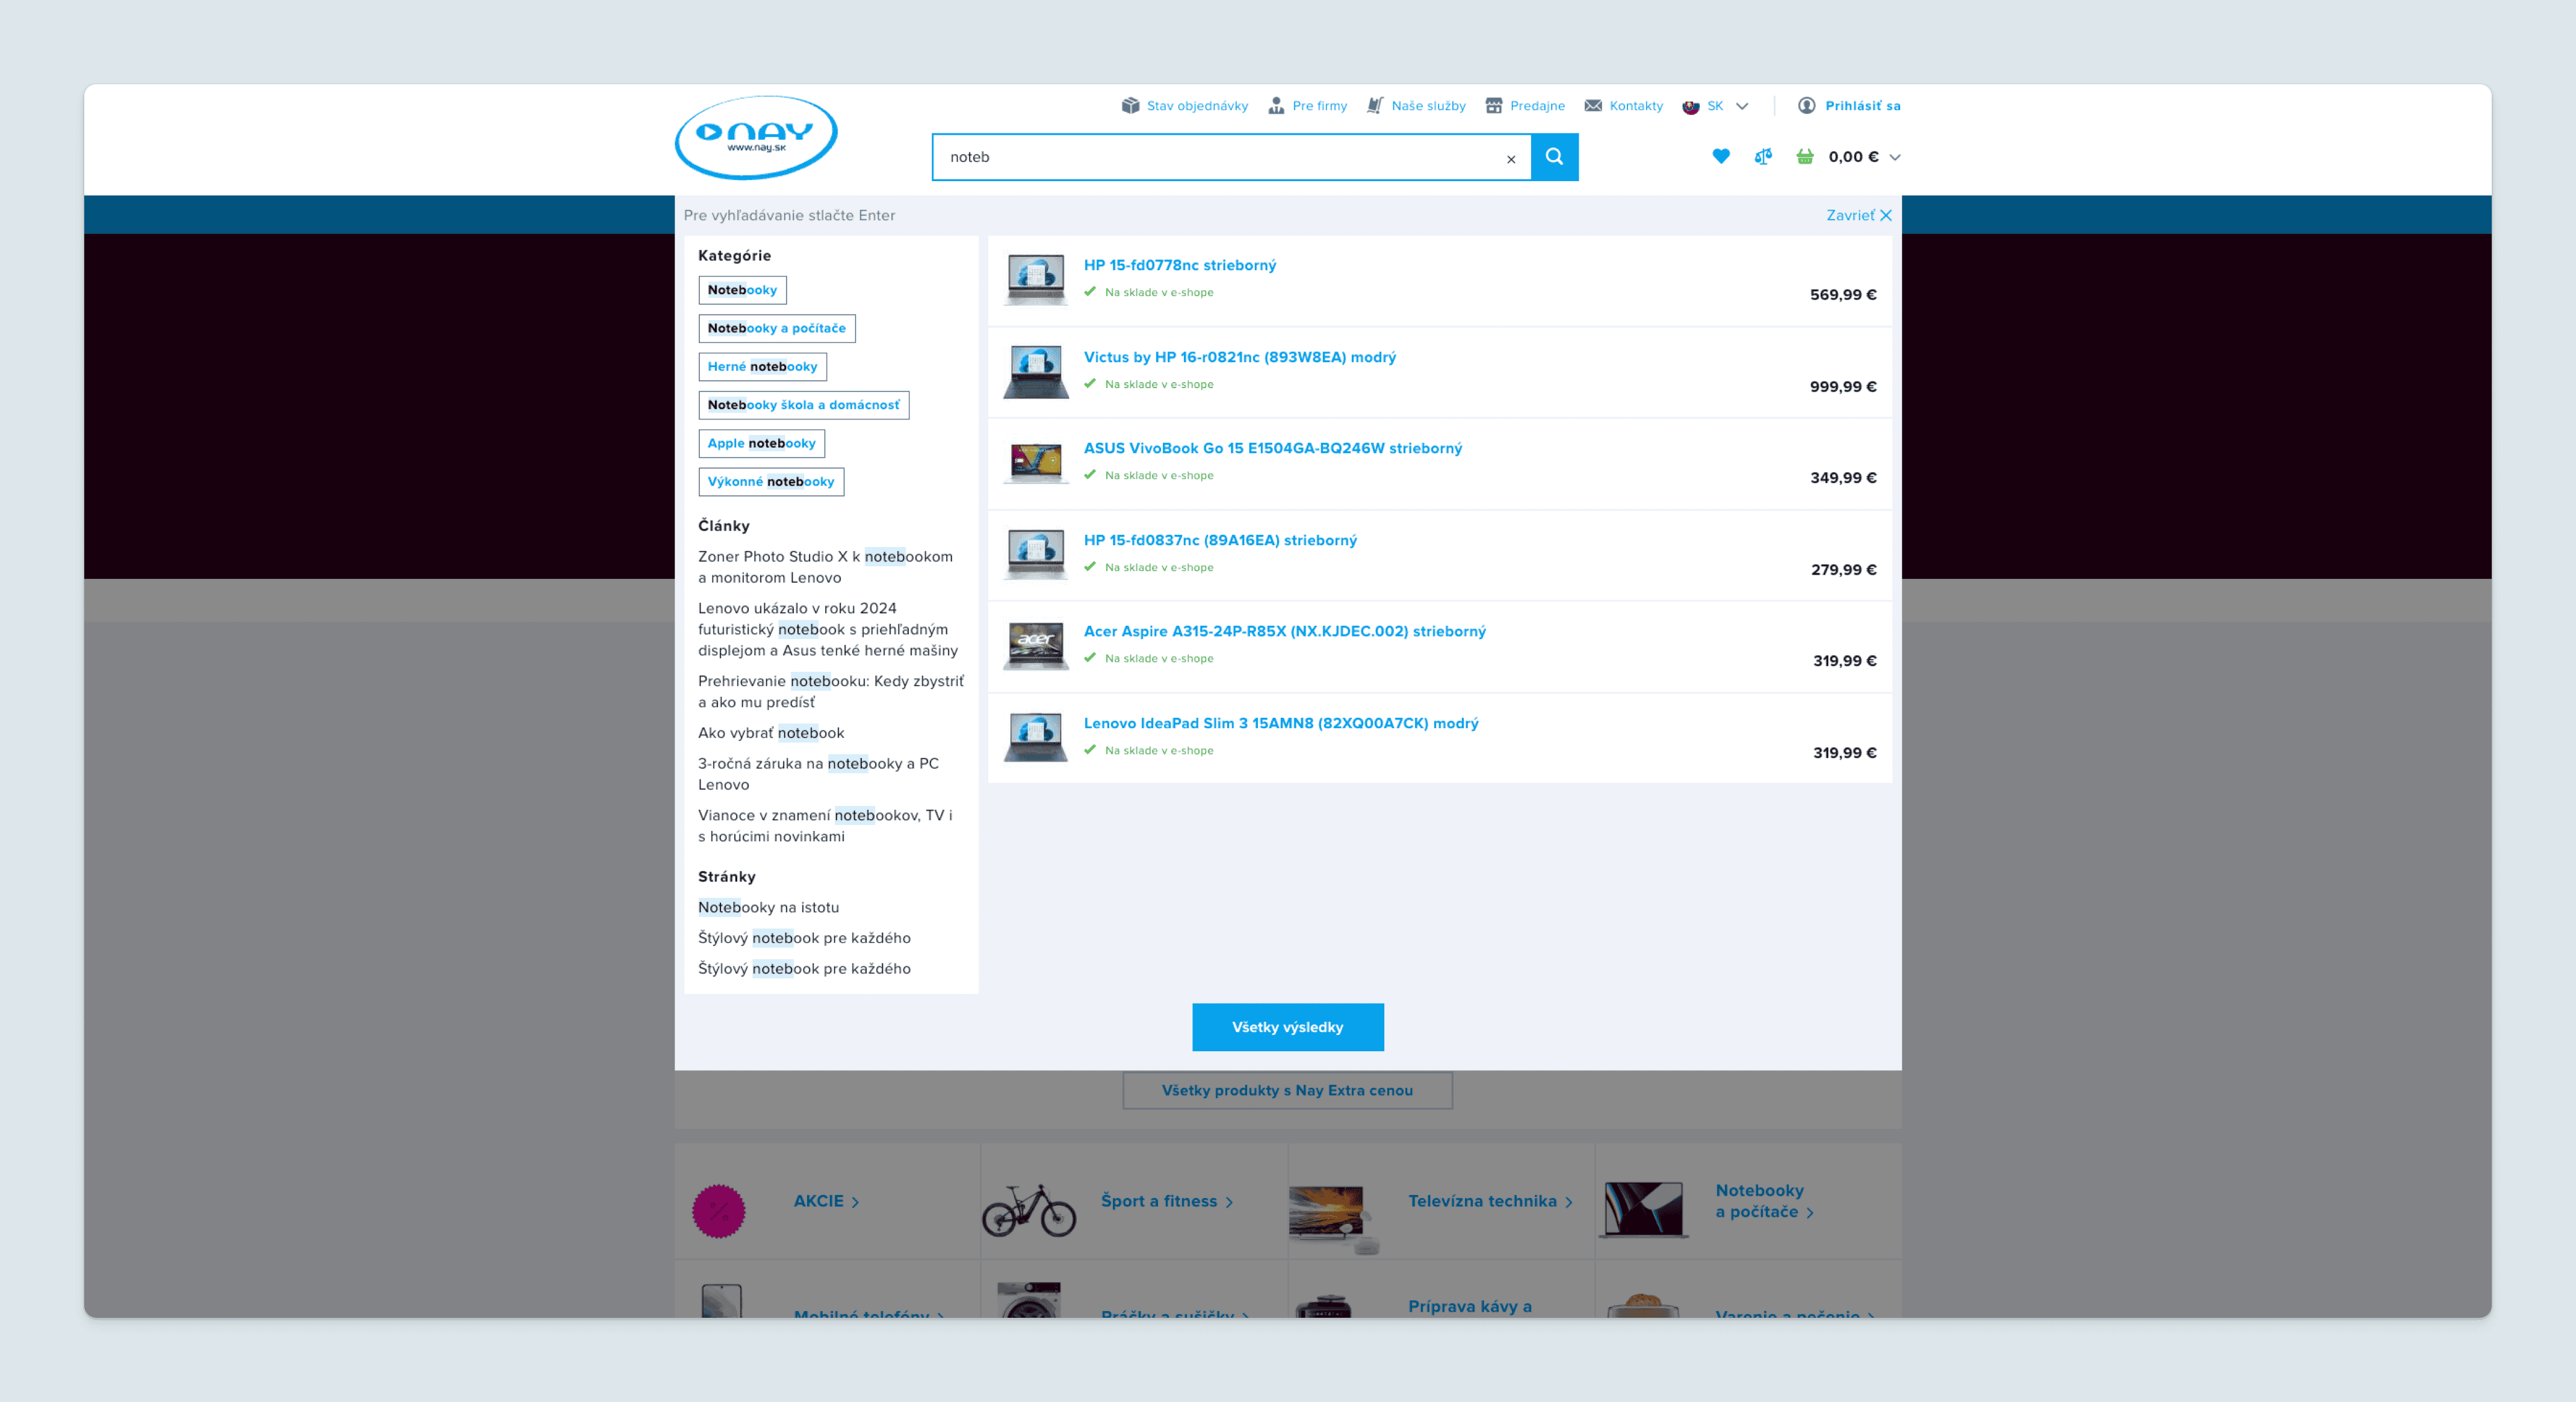Open the HP 15-fd0778nc strieborný result
The height and width of the screenshot is (1402, 2576).
pos(1179,265)
